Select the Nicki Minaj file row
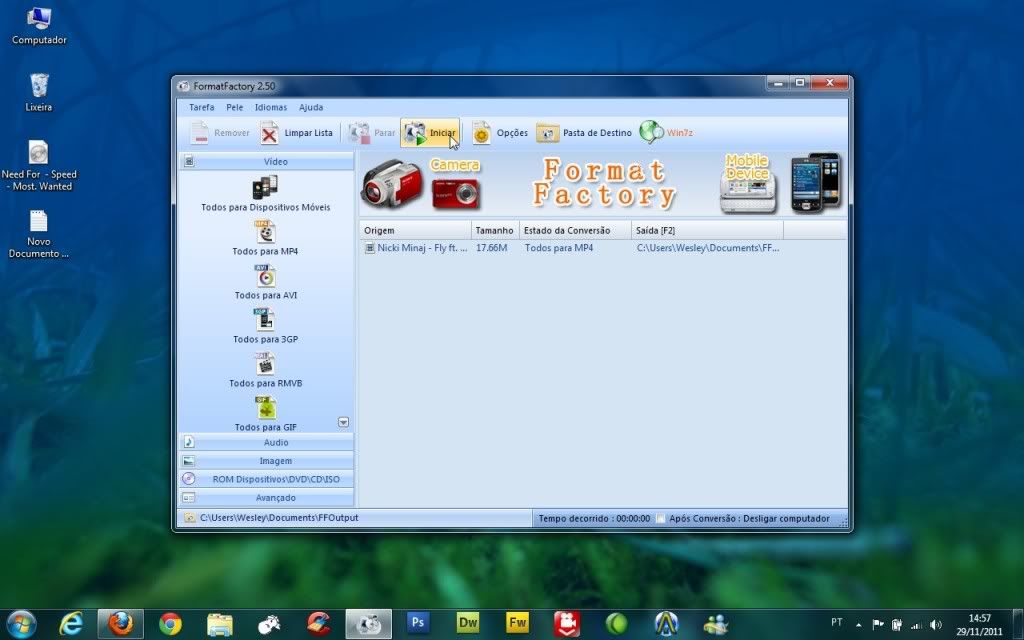Image resolution: width=1024 pixels, height=640 pixels. coord(420,247)
